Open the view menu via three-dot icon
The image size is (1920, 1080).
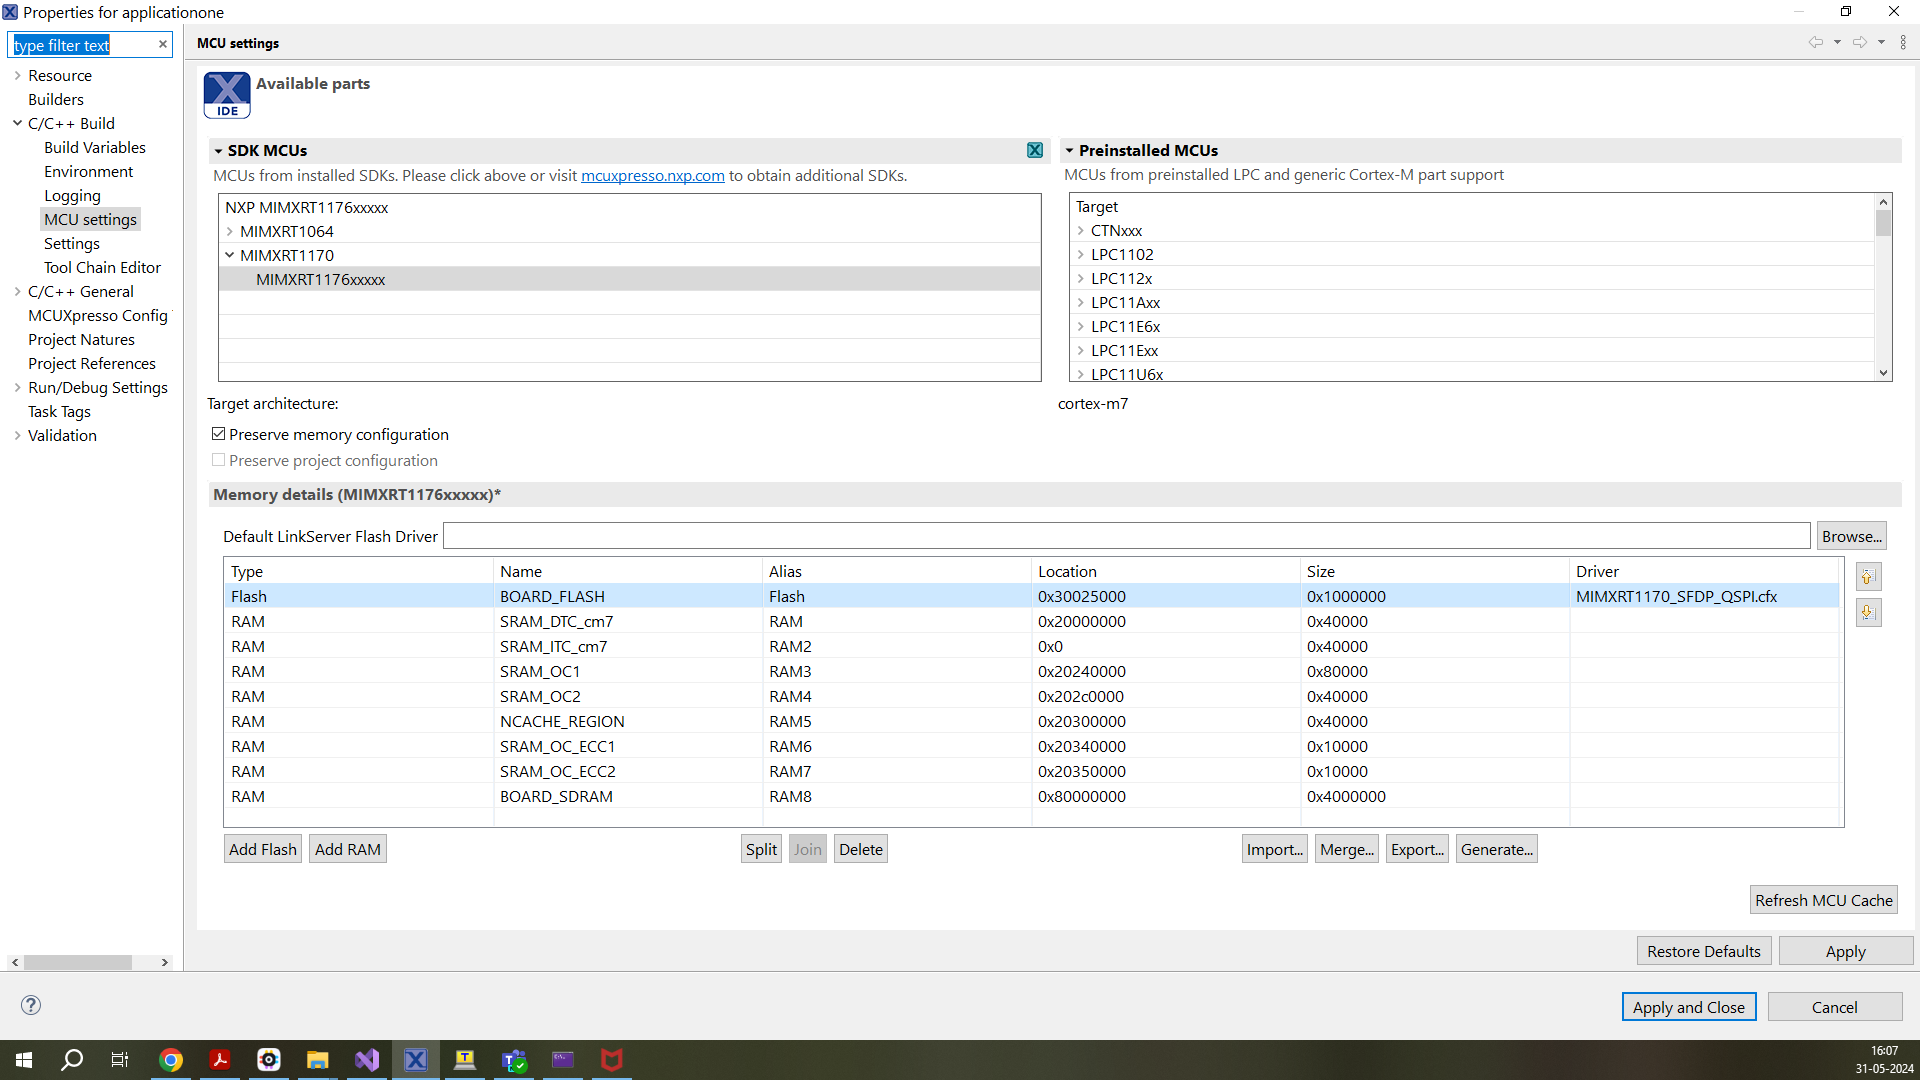(x=1904, y=42)
